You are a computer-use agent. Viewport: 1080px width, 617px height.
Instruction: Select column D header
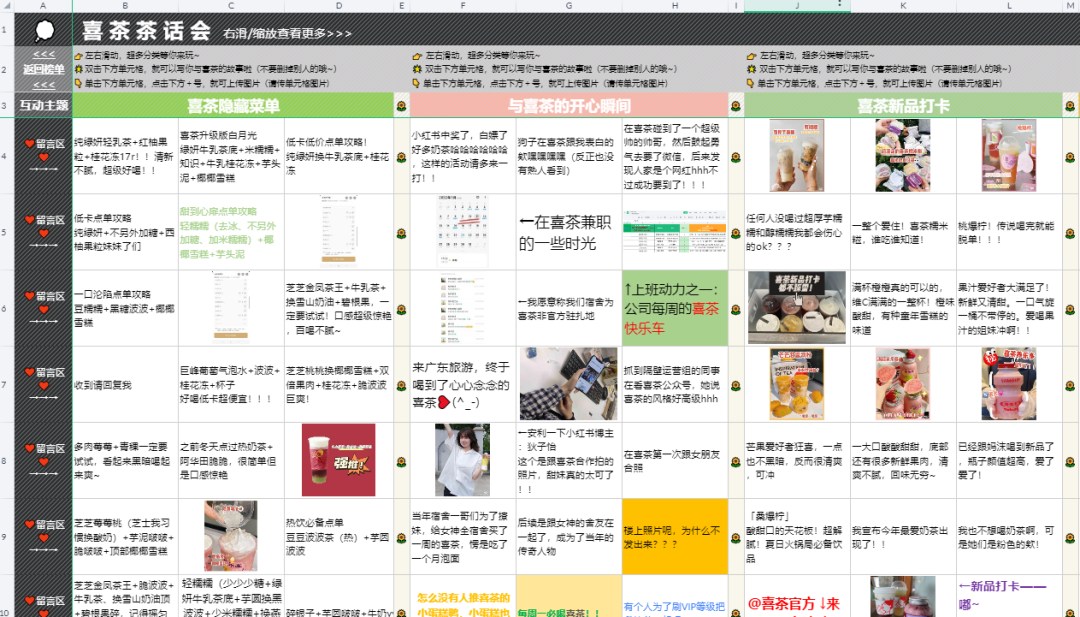point(339,6)
